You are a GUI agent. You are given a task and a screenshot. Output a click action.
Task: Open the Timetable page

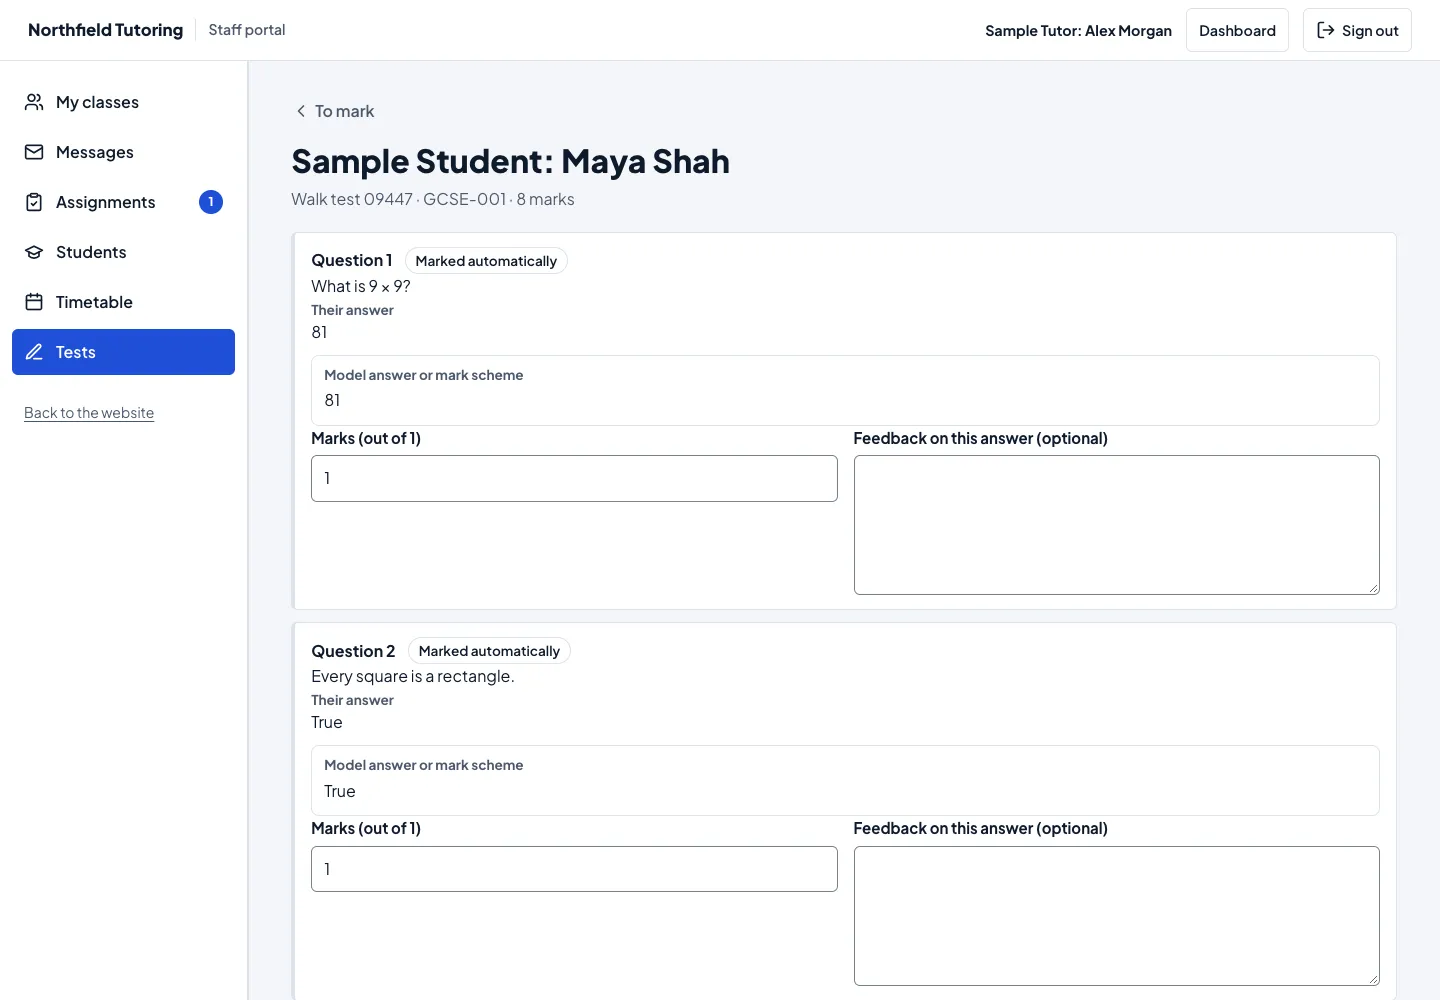click(123, 302)
